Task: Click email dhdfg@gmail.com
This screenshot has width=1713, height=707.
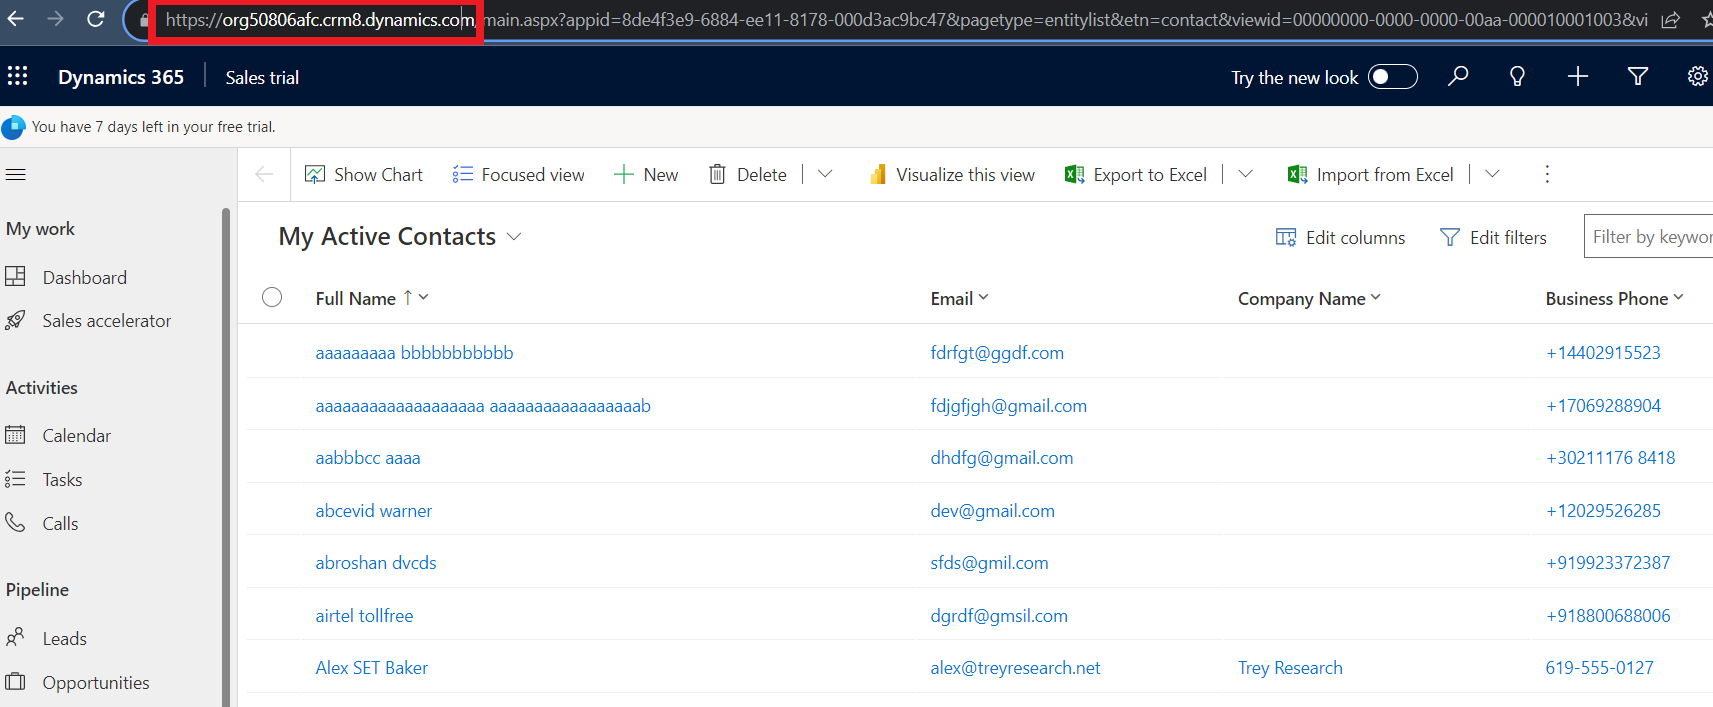Action: pyautogui.click(x=1001, y=457)
